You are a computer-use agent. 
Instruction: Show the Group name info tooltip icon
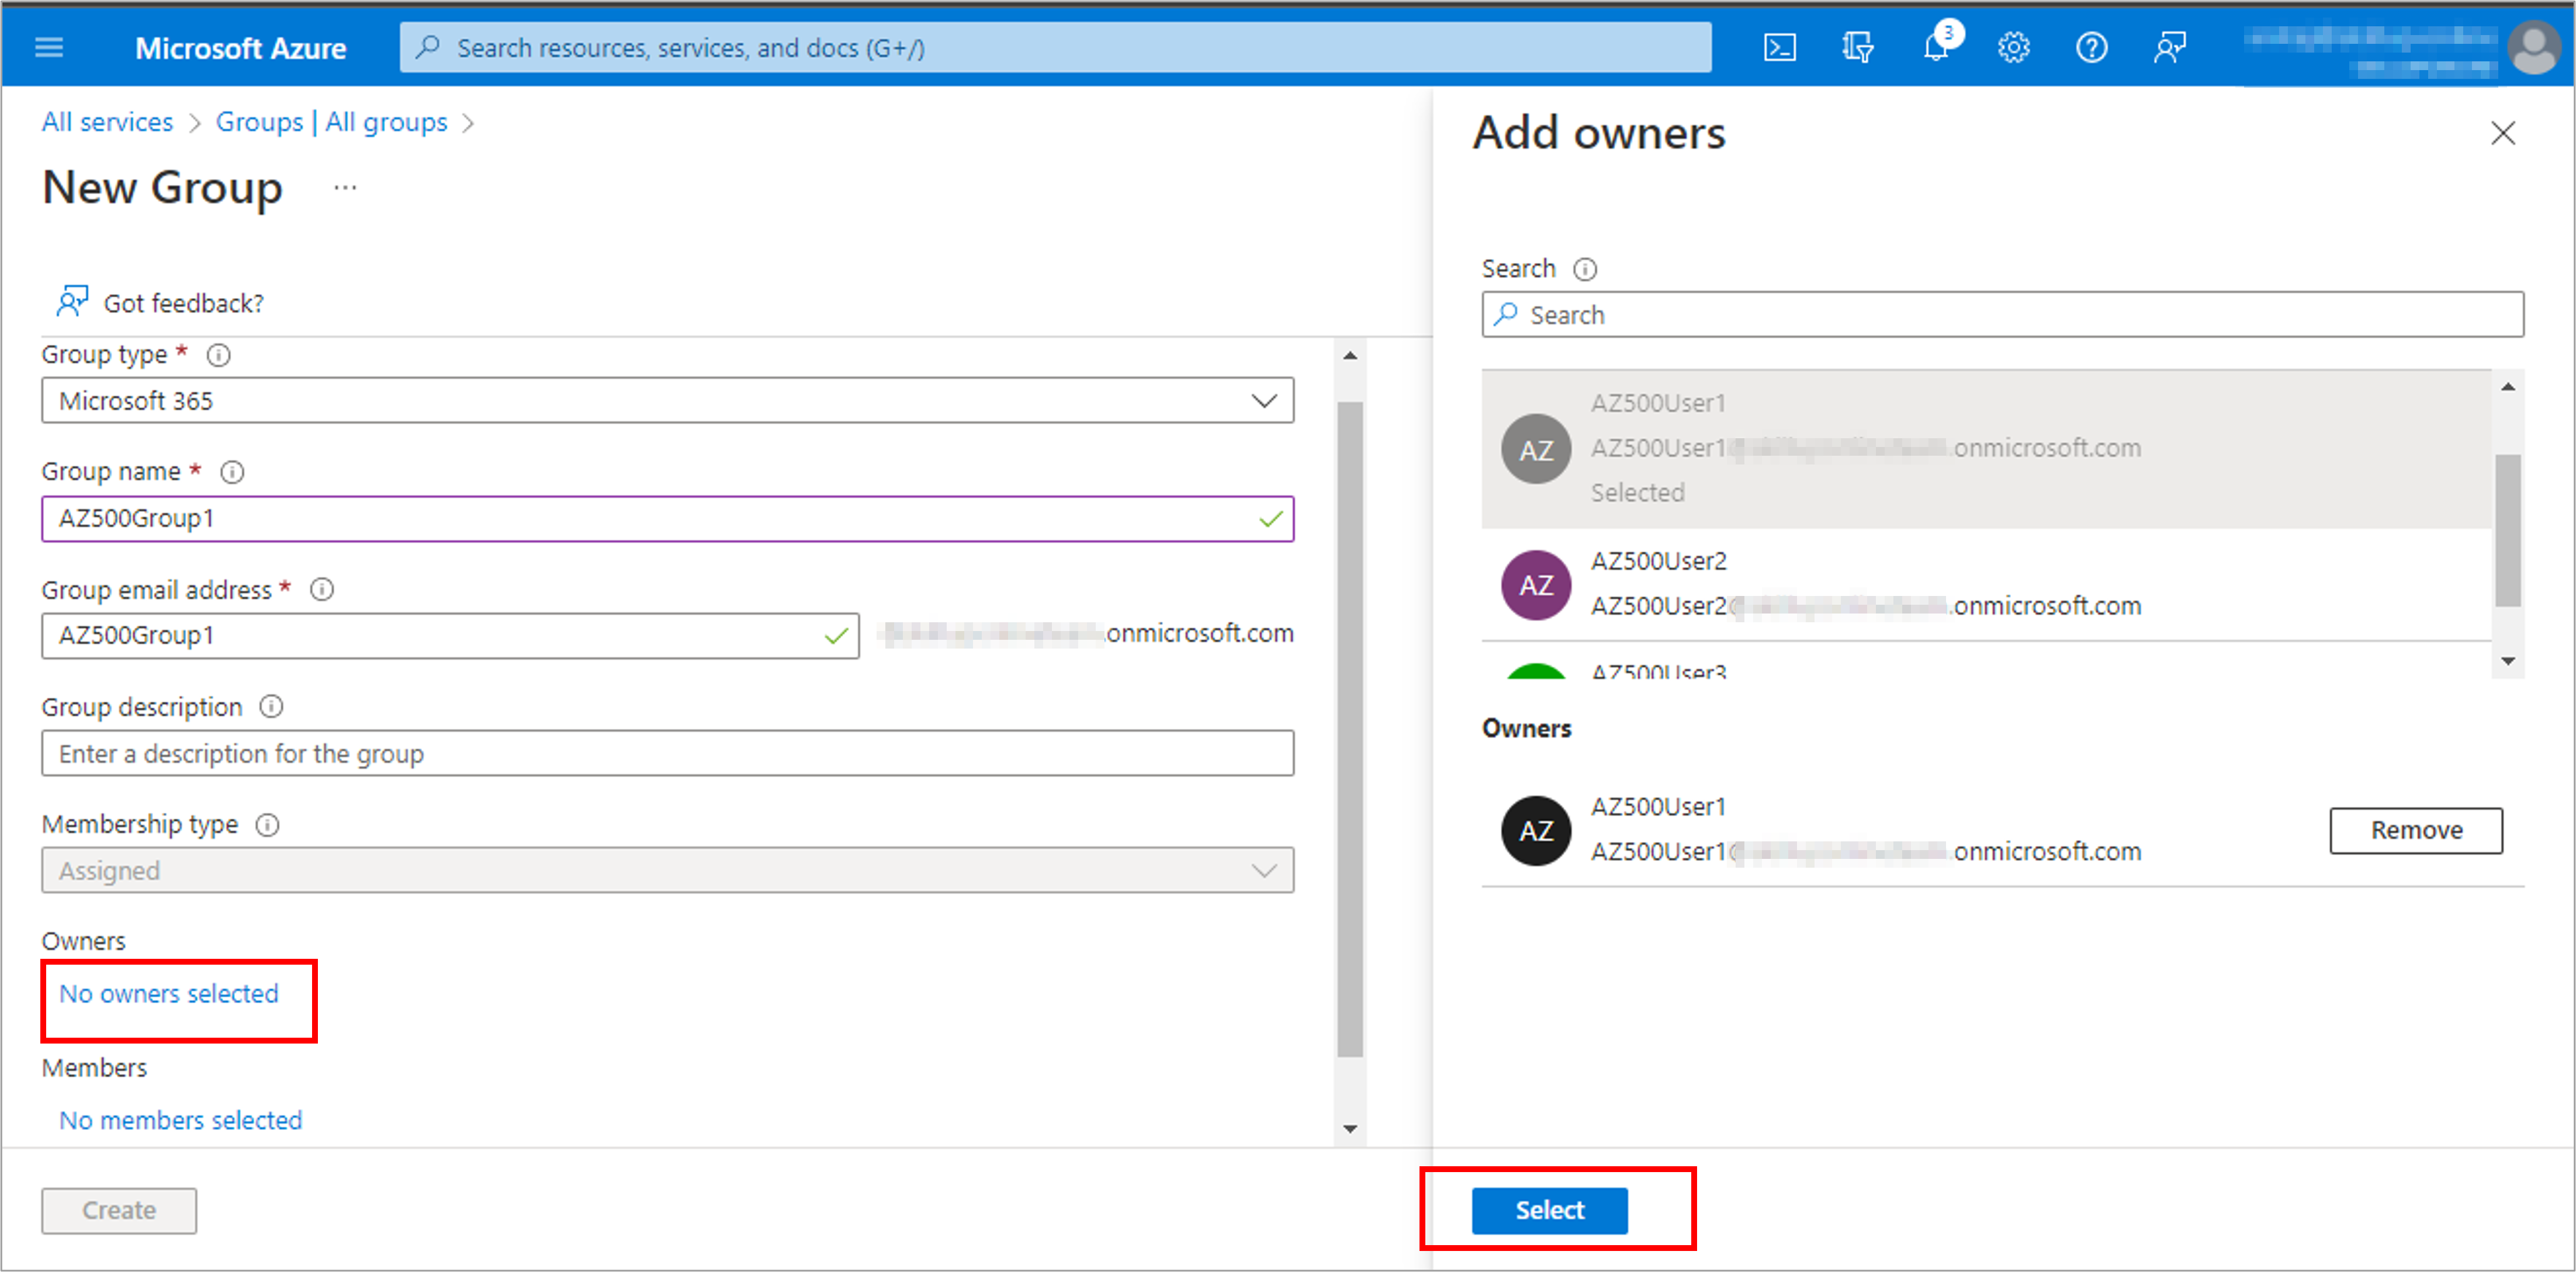(x=232, y=472)
